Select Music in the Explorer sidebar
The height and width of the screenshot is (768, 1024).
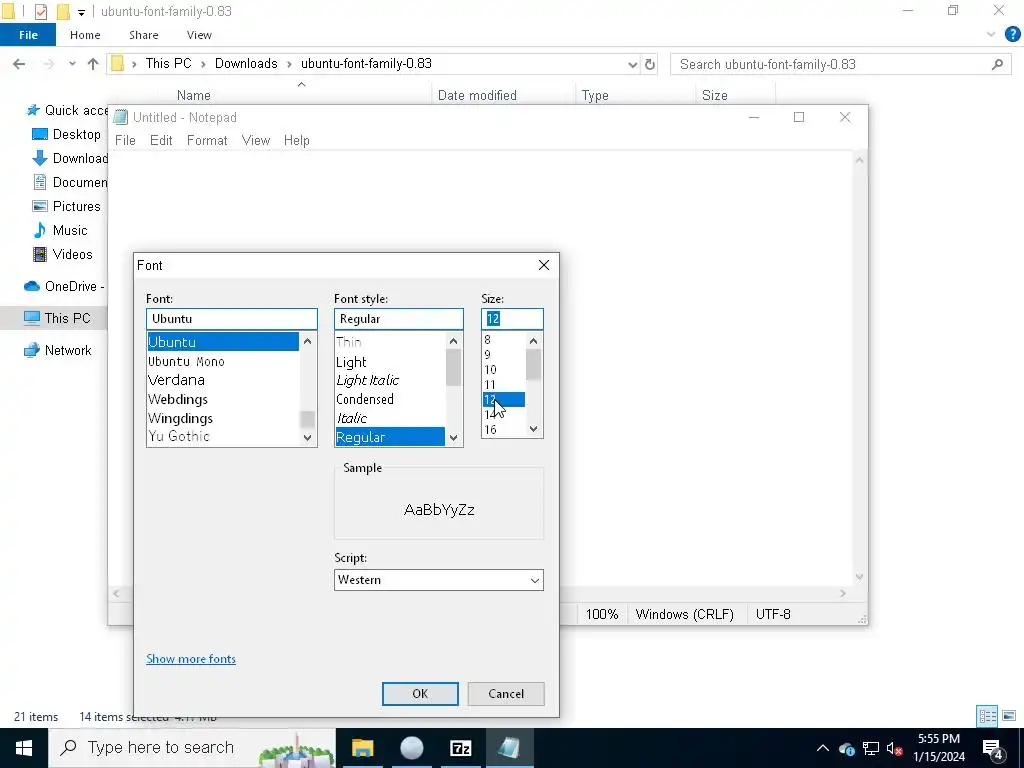tap(60, 231)
